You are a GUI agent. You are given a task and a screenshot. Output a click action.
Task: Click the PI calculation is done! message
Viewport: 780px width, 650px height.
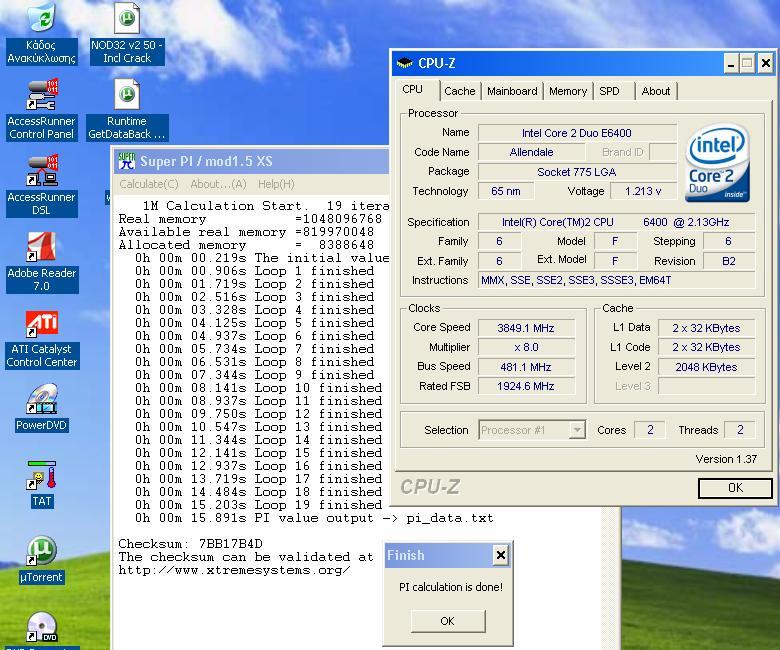pos(451,587)
